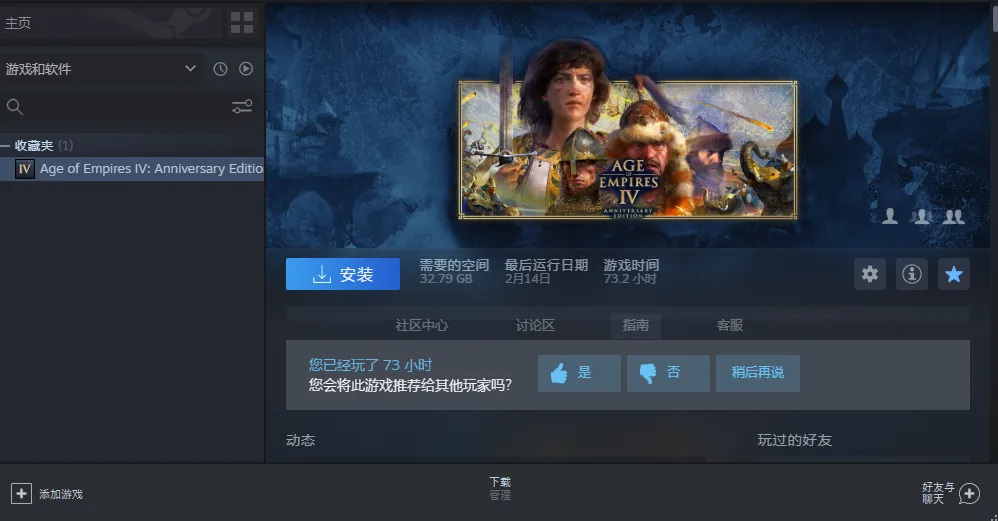Viewport: 998px width, 521px height.
Task: Toggle the favorite star button
Action: coord(954,274)
